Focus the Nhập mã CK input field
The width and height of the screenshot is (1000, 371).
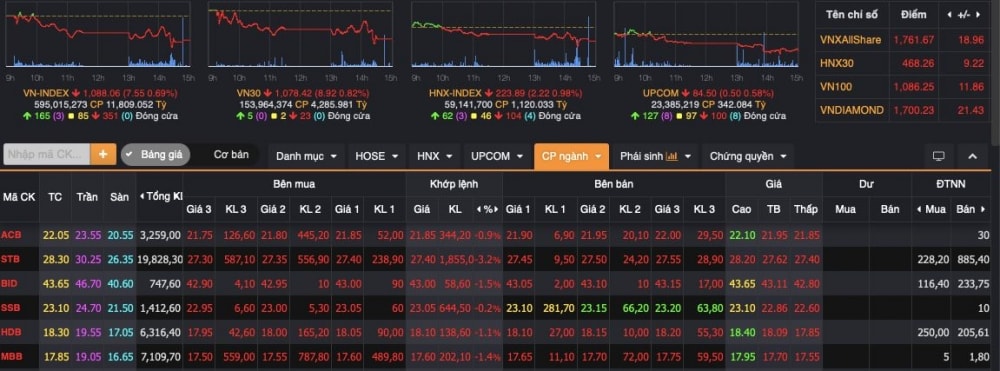pyautogui.click(x=47, y=154)
